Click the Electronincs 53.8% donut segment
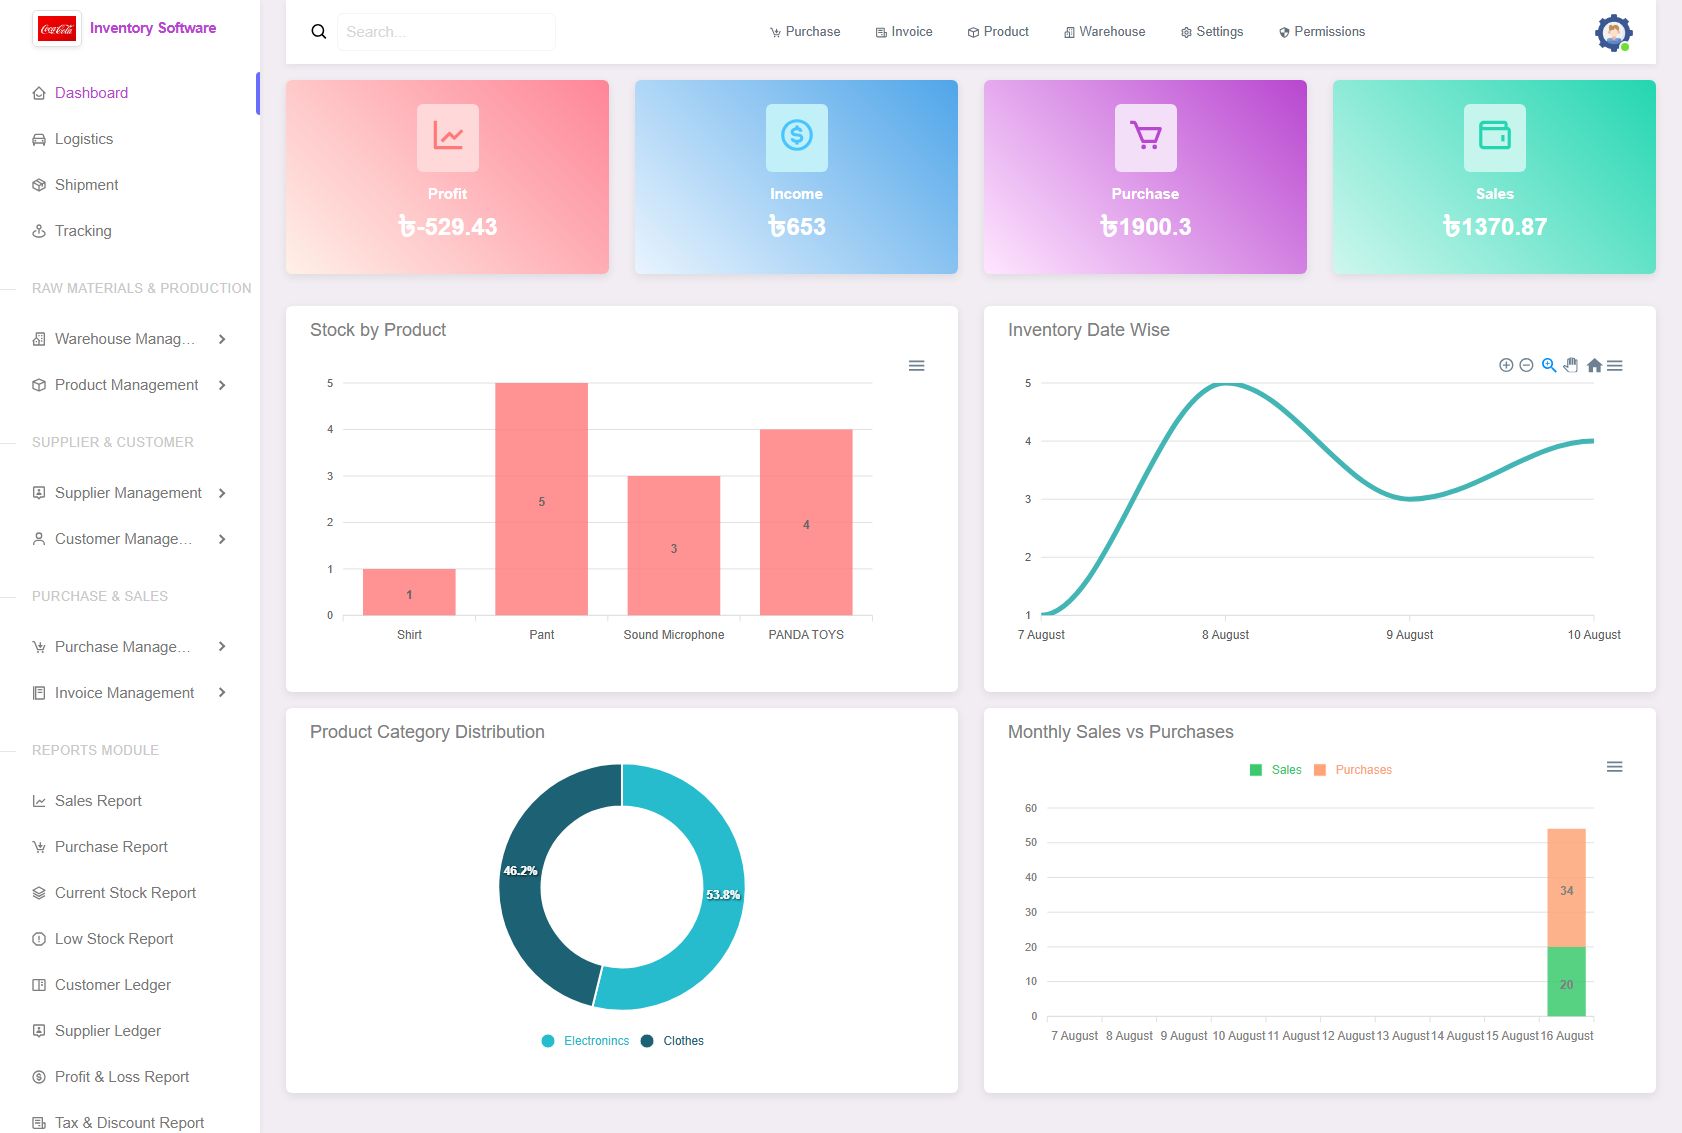The width and height of the screenshot is (1682, 1133). coord(723,895)
